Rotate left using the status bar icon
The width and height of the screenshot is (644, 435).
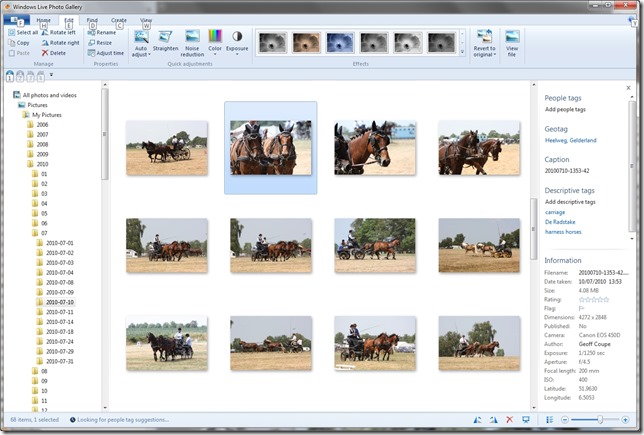click(477, 420)
